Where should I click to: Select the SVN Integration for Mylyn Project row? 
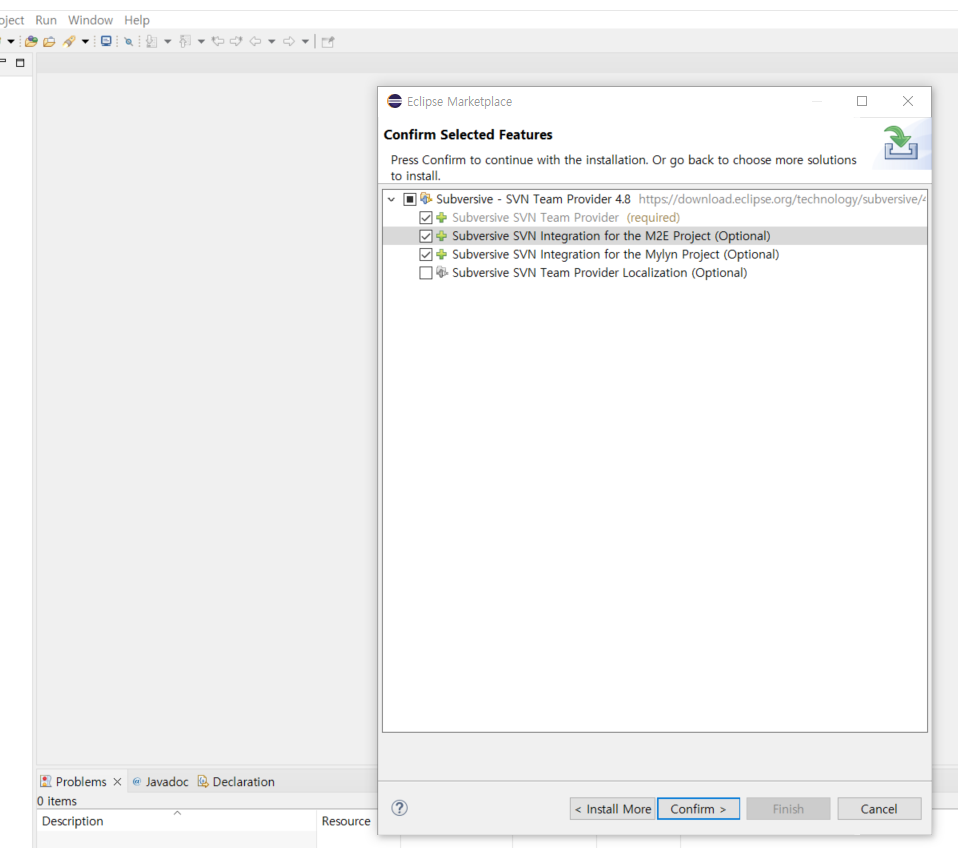pos(655,254)
